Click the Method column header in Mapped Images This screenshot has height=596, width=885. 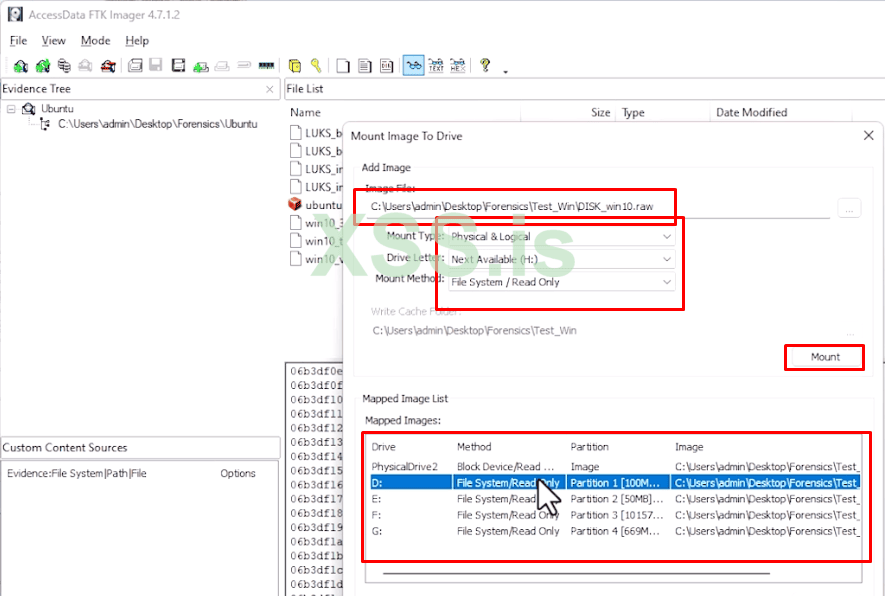(474, 447)
